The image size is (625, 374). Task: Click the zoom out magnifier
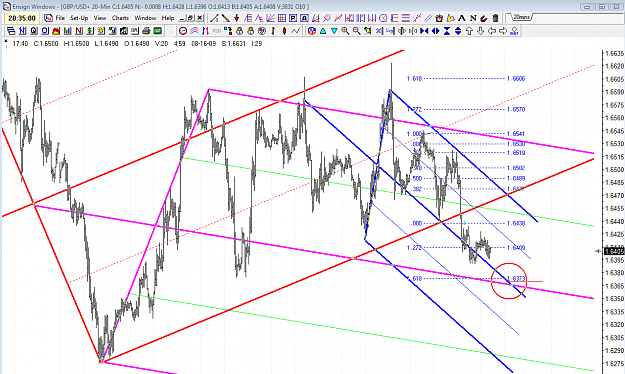tap(356, 31)
